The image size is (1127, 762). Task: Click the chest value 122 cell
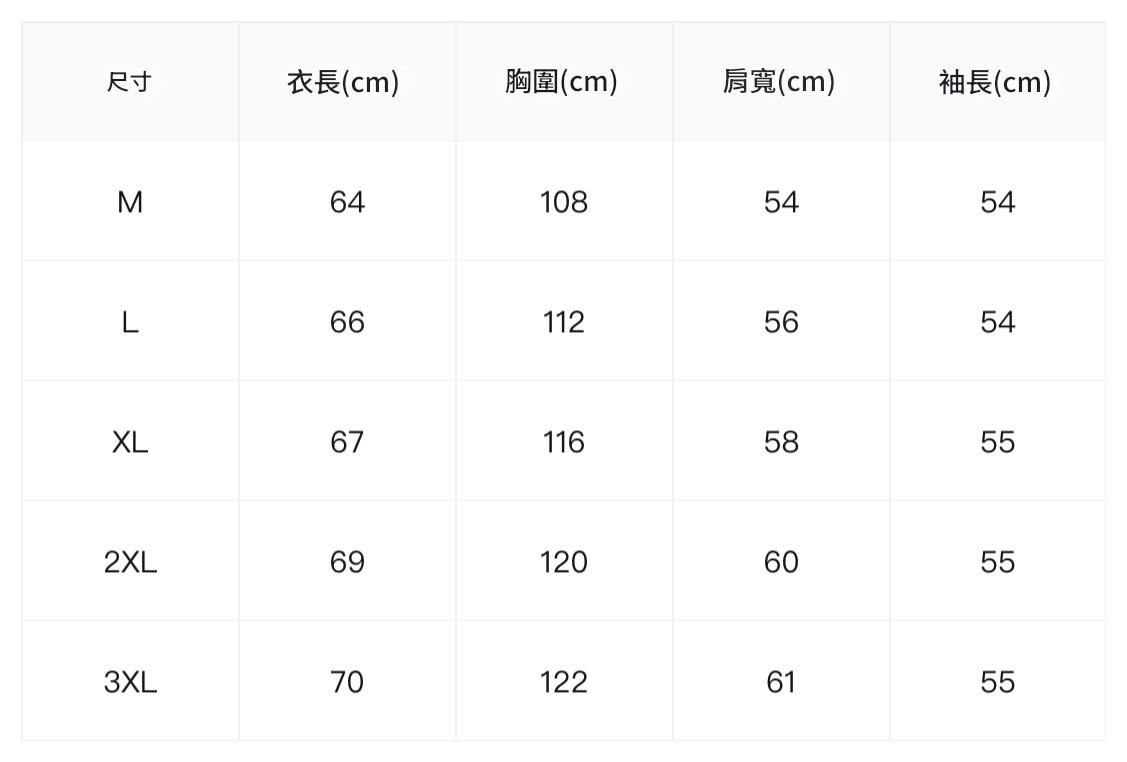(x=564, y=682)
